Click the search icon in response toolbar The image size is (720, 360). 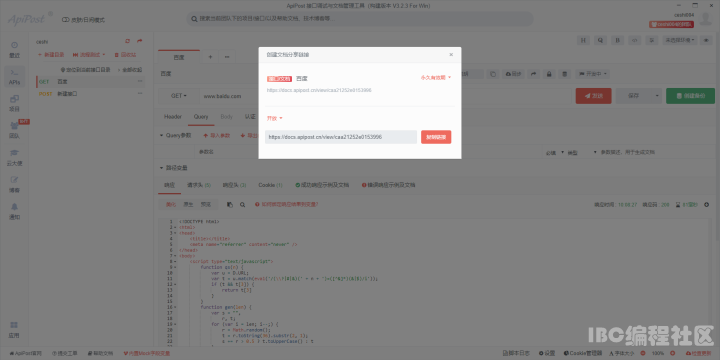(242, 204)
